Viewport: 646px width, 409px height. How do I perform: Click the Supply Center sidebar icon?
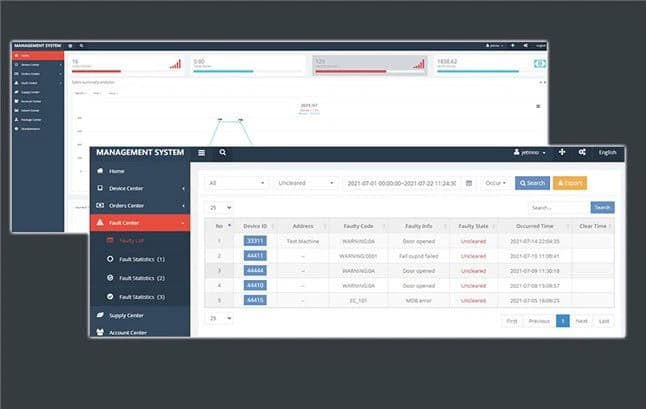click(99, 315)
